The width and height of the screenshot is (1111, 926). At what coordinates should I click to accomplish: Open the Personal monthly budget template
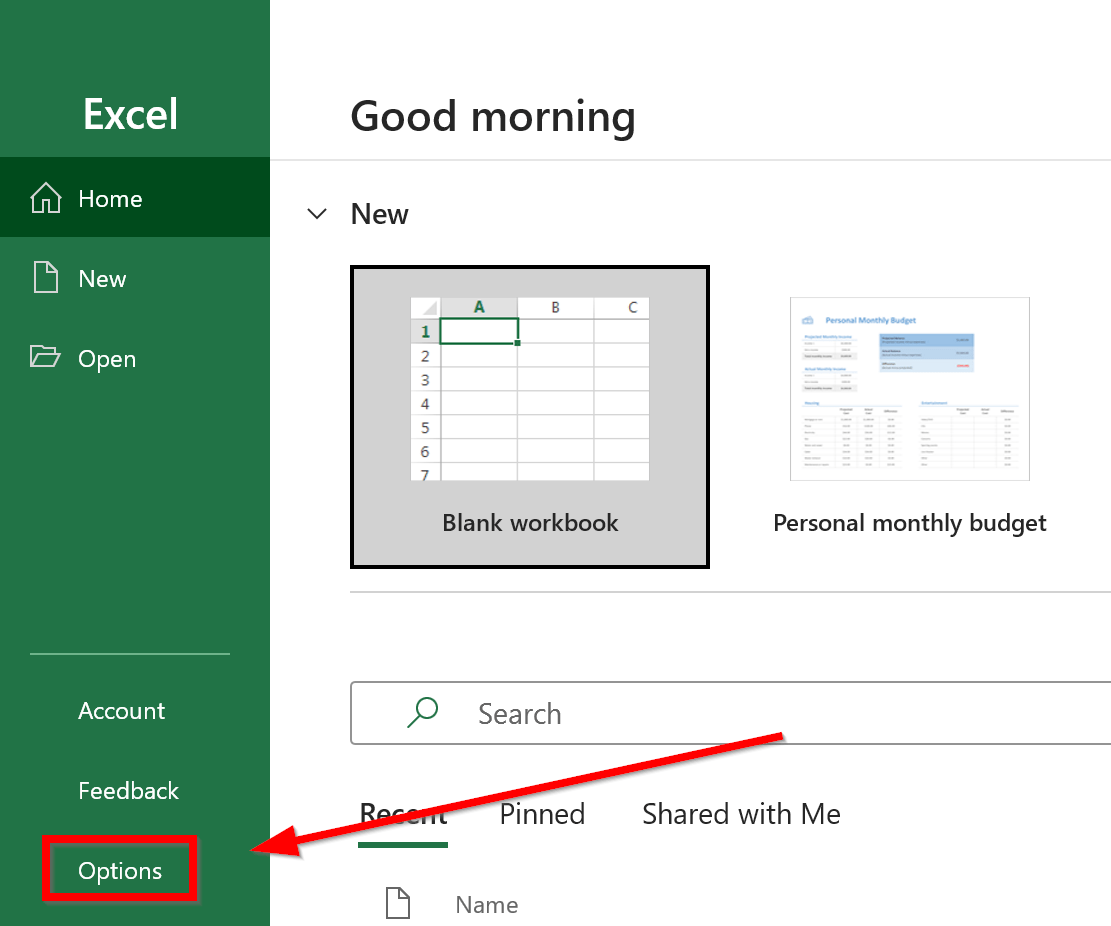(909, 389)
